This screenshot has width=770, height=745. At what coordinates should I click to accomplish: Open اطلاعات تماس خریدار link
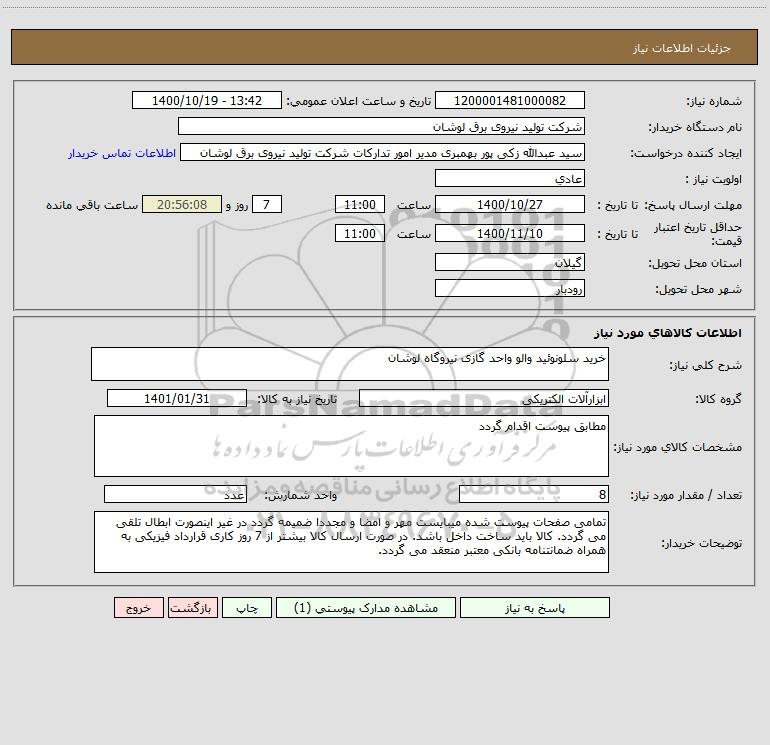[x=122, y=153]
